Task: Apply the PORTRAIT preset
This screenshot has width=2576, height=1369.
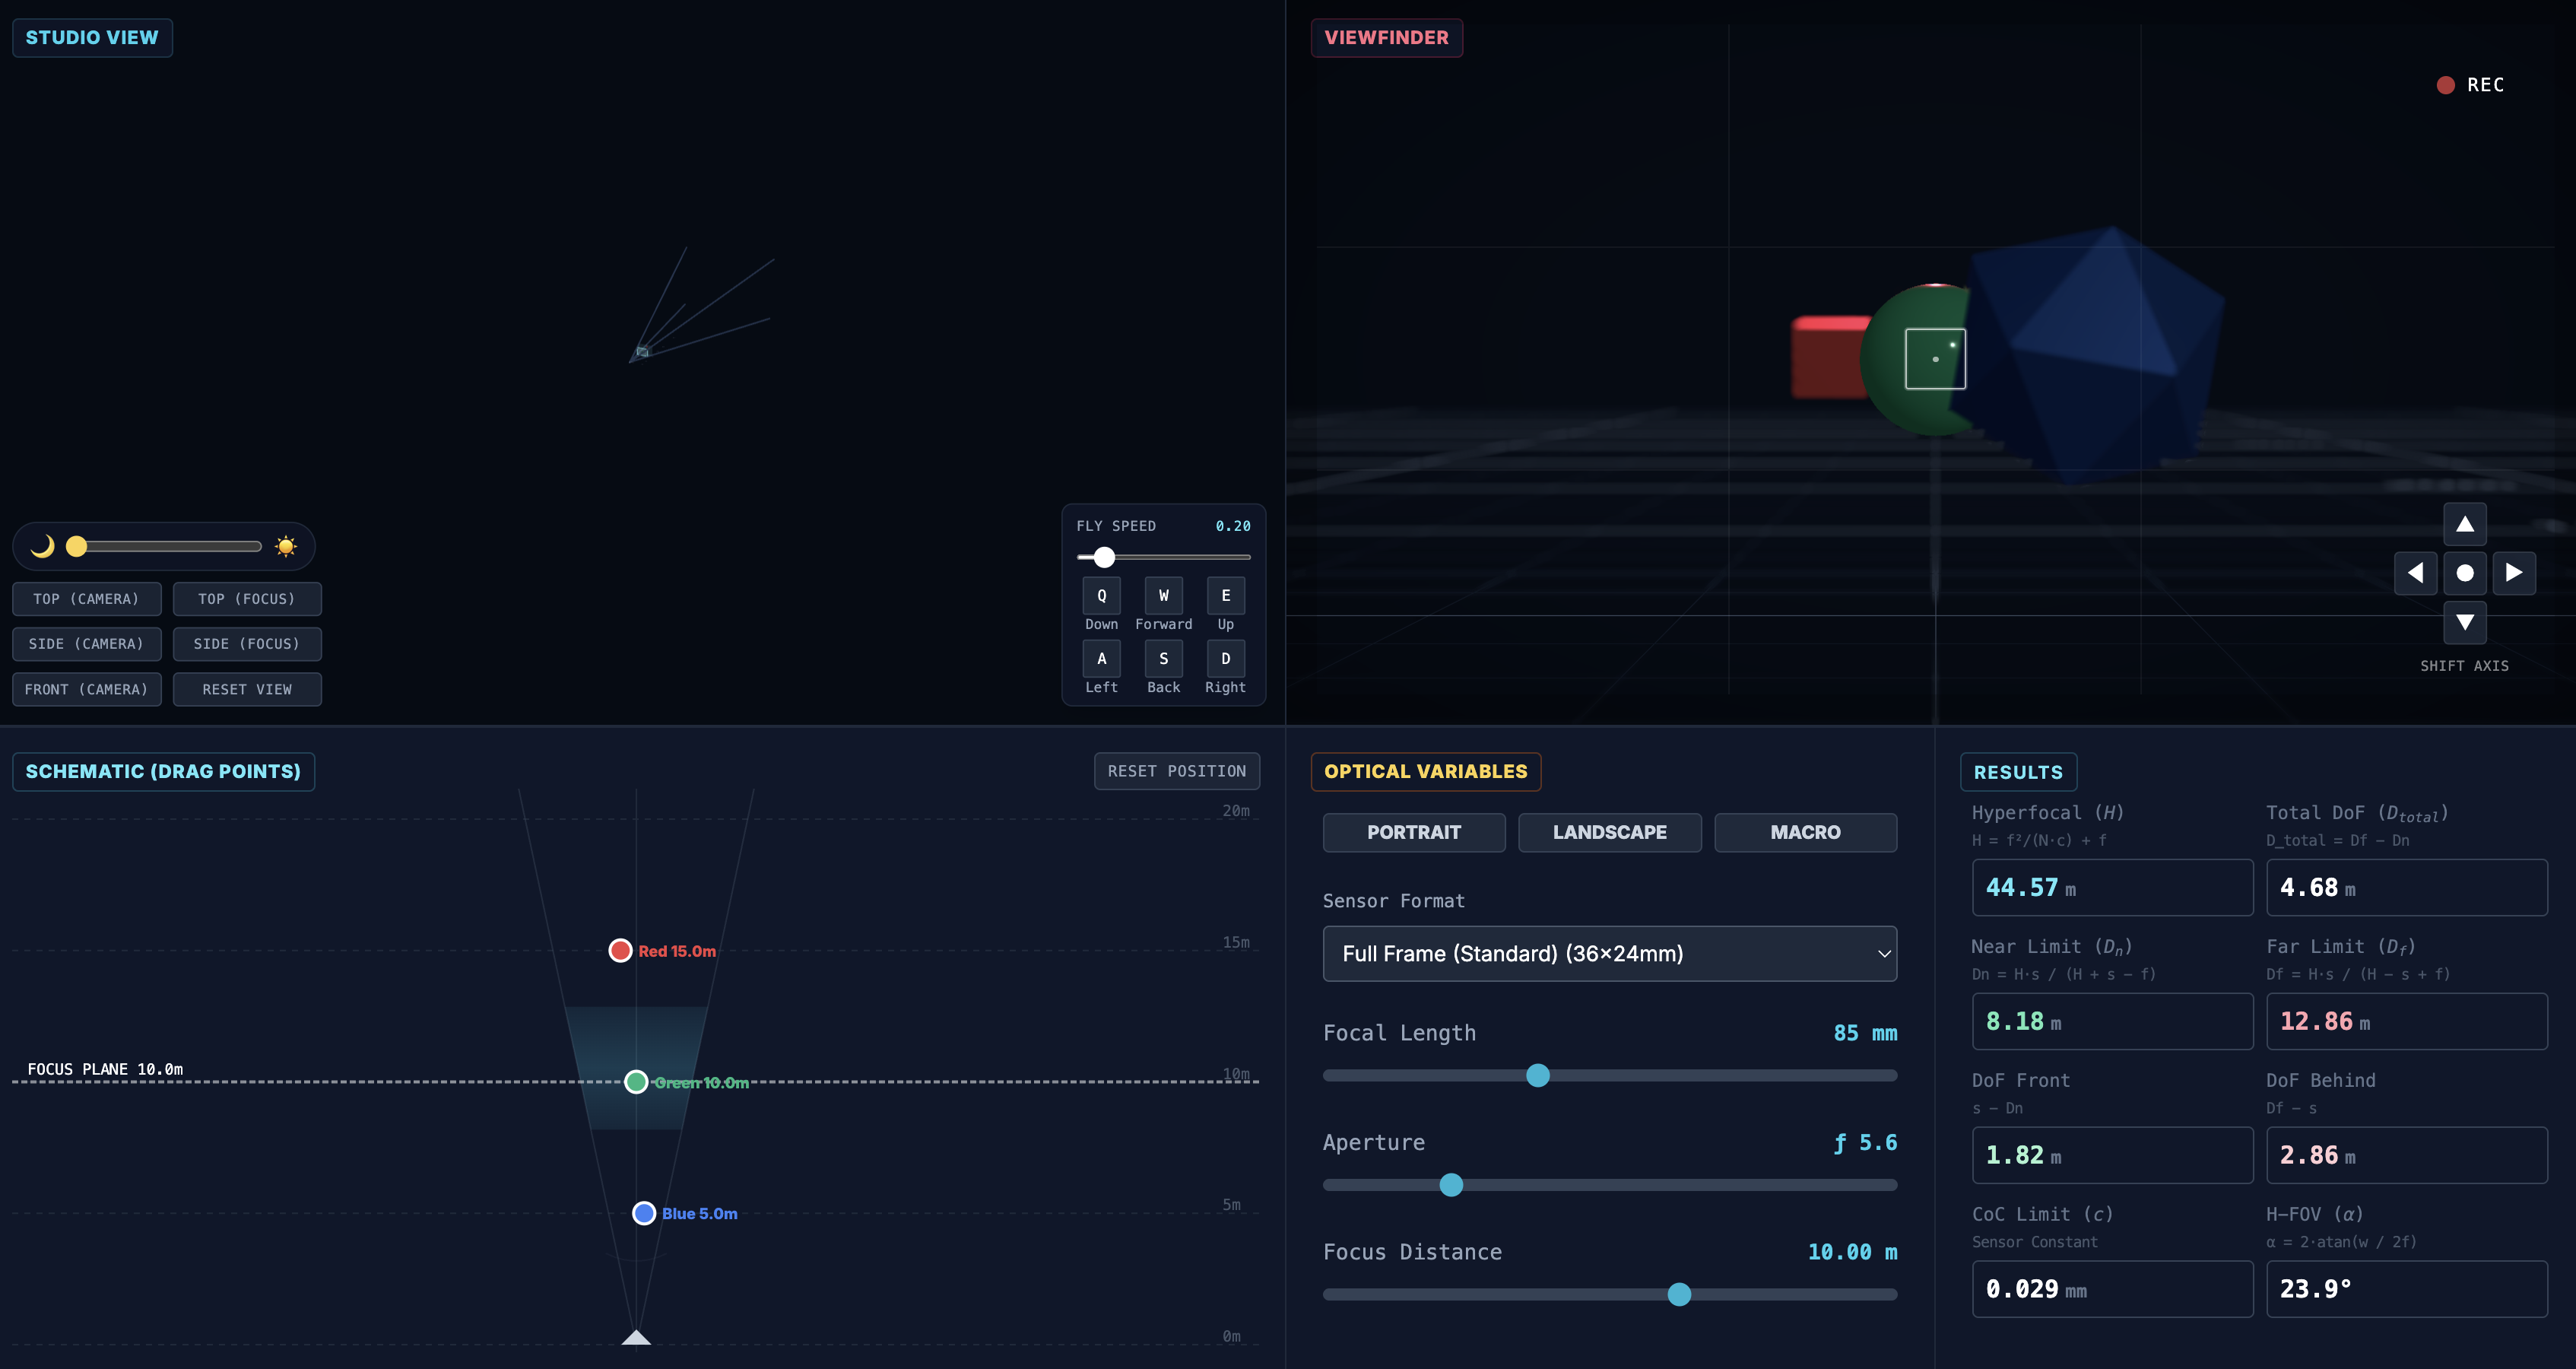Action: coord(1413,832)
